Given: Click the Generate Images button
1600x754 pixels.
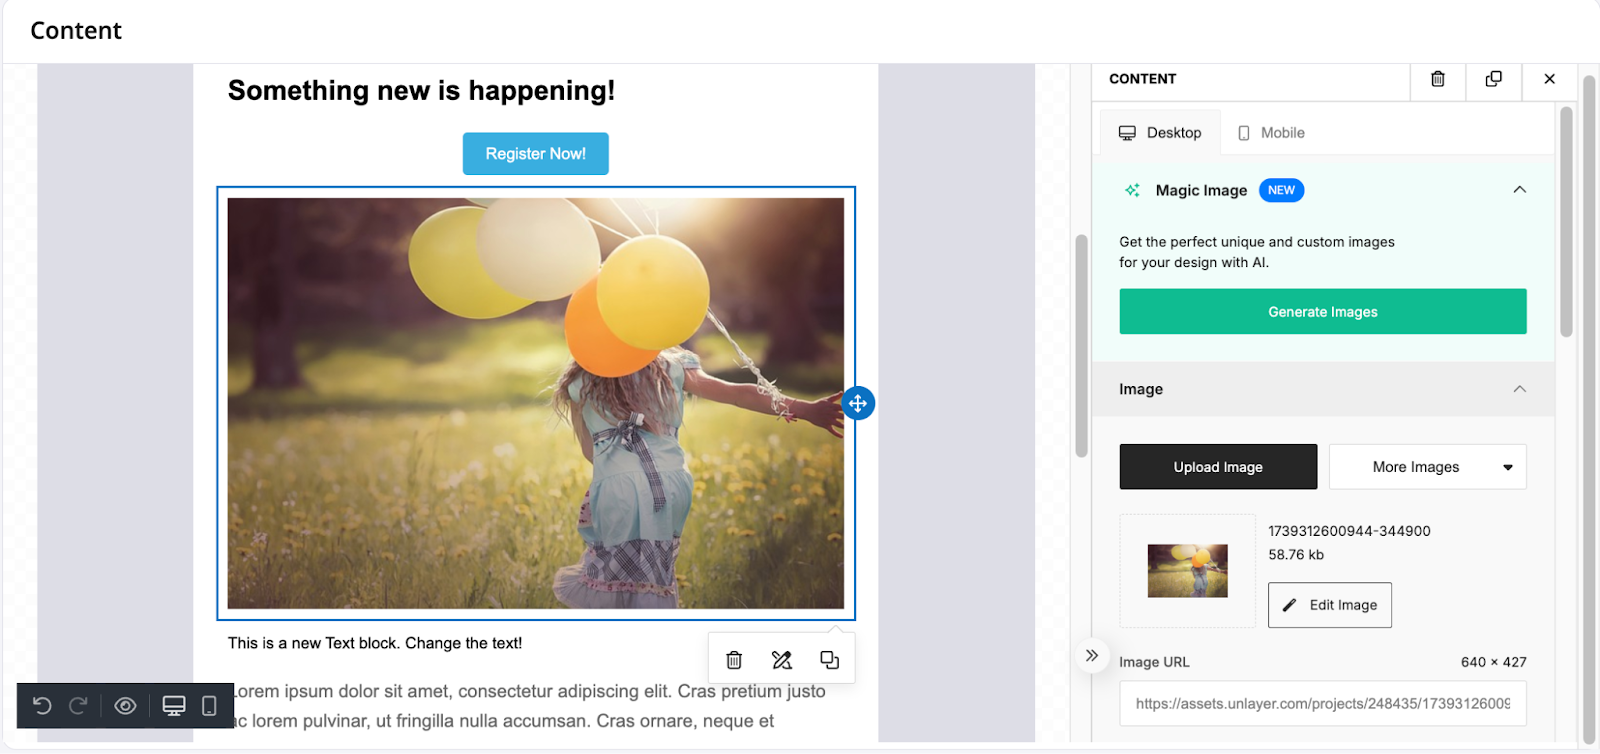Looking at the screenshot, I should tap(1322, 312).
